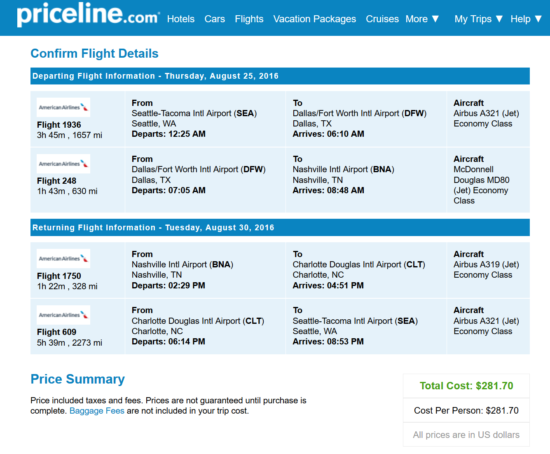Image resolution: width=550 pixels, height=454 pixels.
Task: Expand the More dropdown menu
Action: (422, 19)
